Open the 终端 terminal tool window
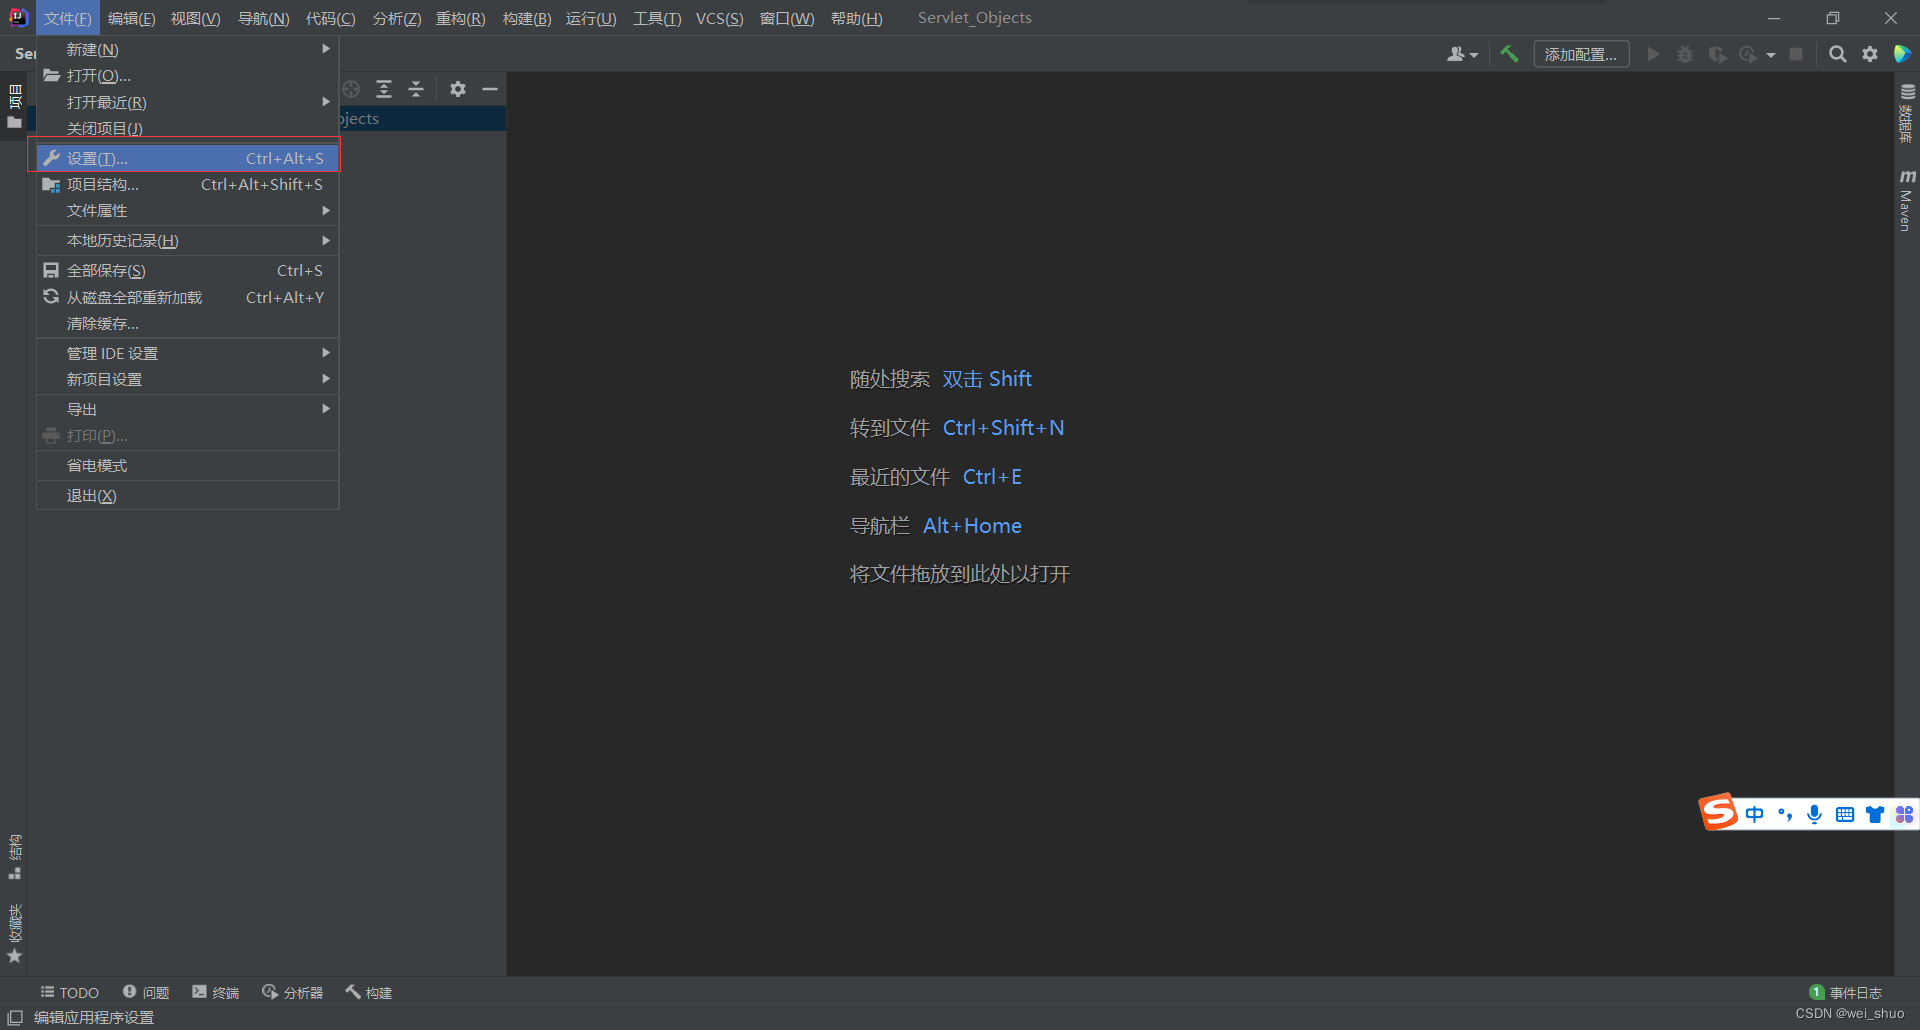 [216, 992]
